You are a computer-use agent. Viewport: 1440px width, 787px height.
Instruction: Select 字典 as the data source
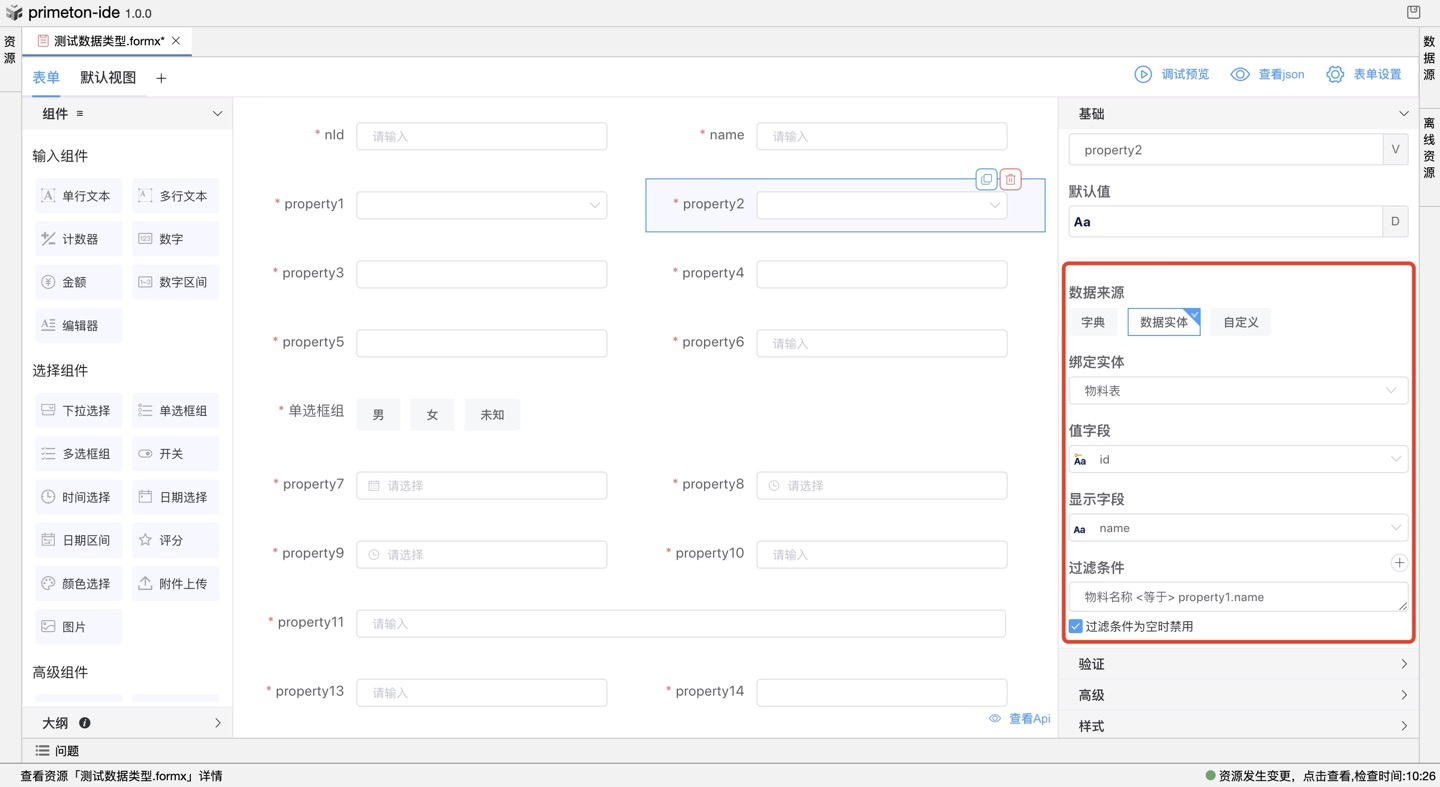coord(1093,322)
